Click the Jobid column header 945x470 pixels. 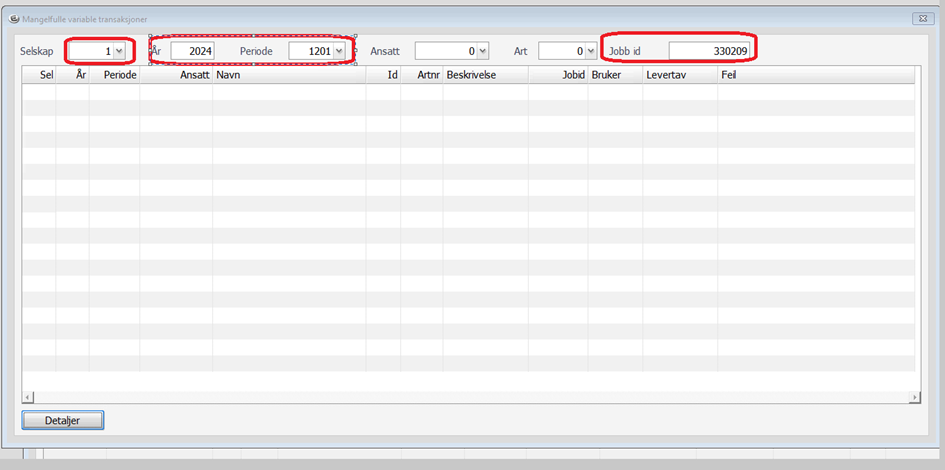point(558,75)
